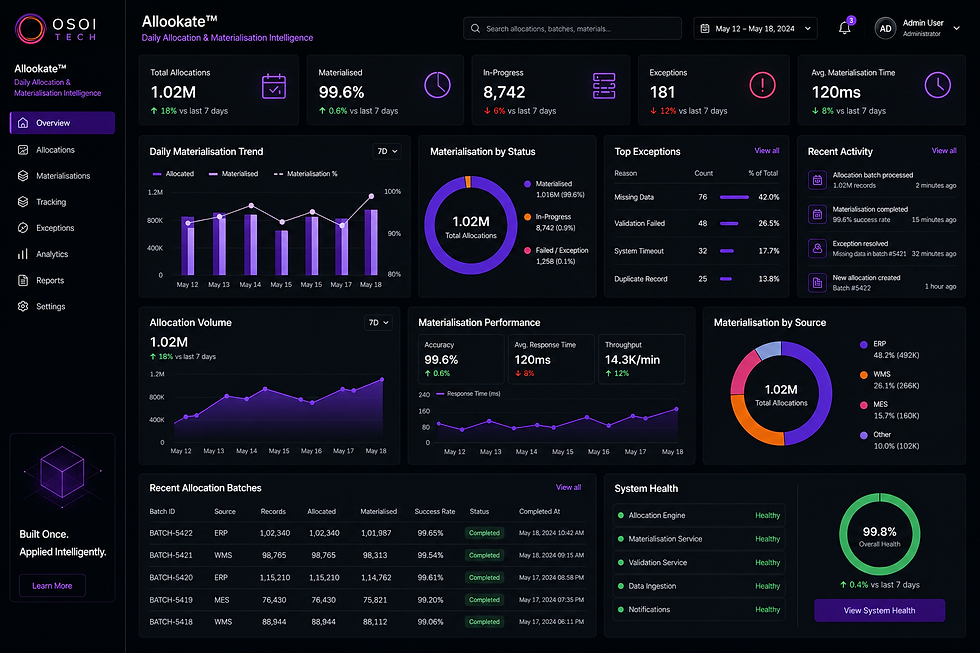Click the System Timeout percentage bar
This screenshot has height=653, width=980.
tap(726, 251)
